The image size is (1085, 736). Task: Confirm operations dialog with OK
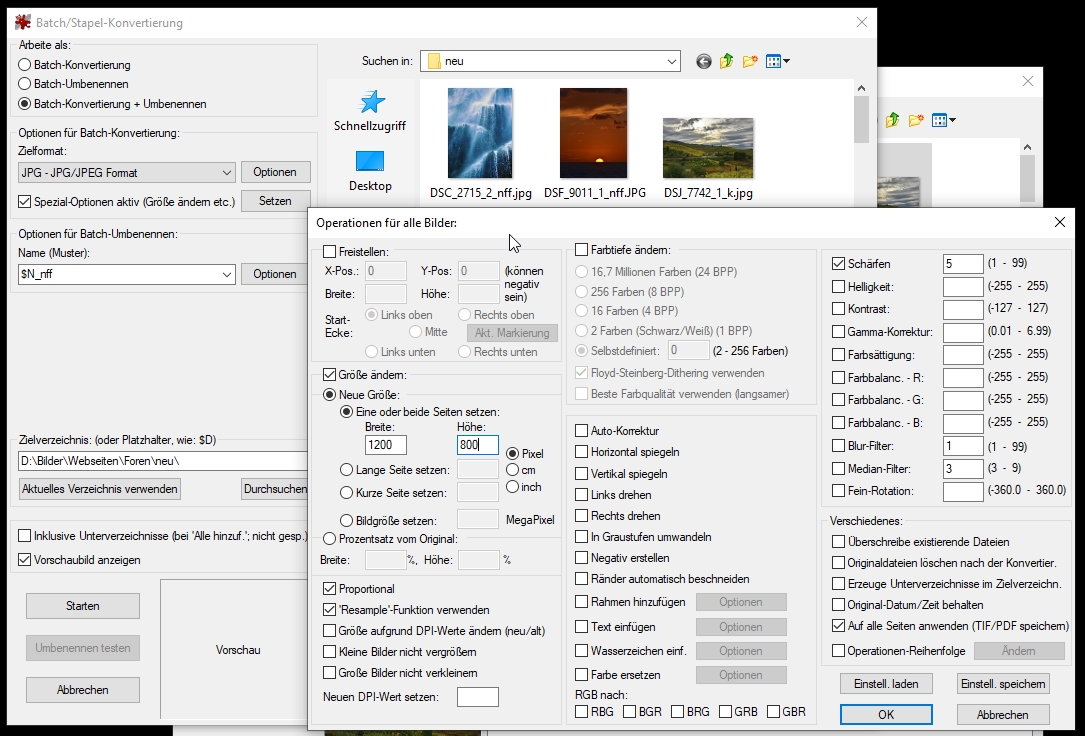pyautogui.click(x=886, y=715)
